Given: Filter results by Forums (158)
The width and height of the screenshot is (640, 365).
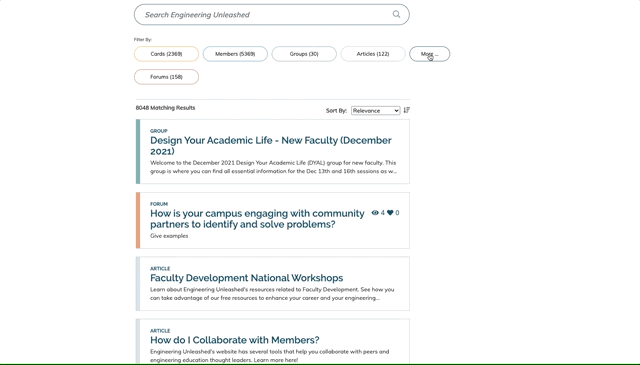Looking at the screenshot, I should [x=167, y=77].
